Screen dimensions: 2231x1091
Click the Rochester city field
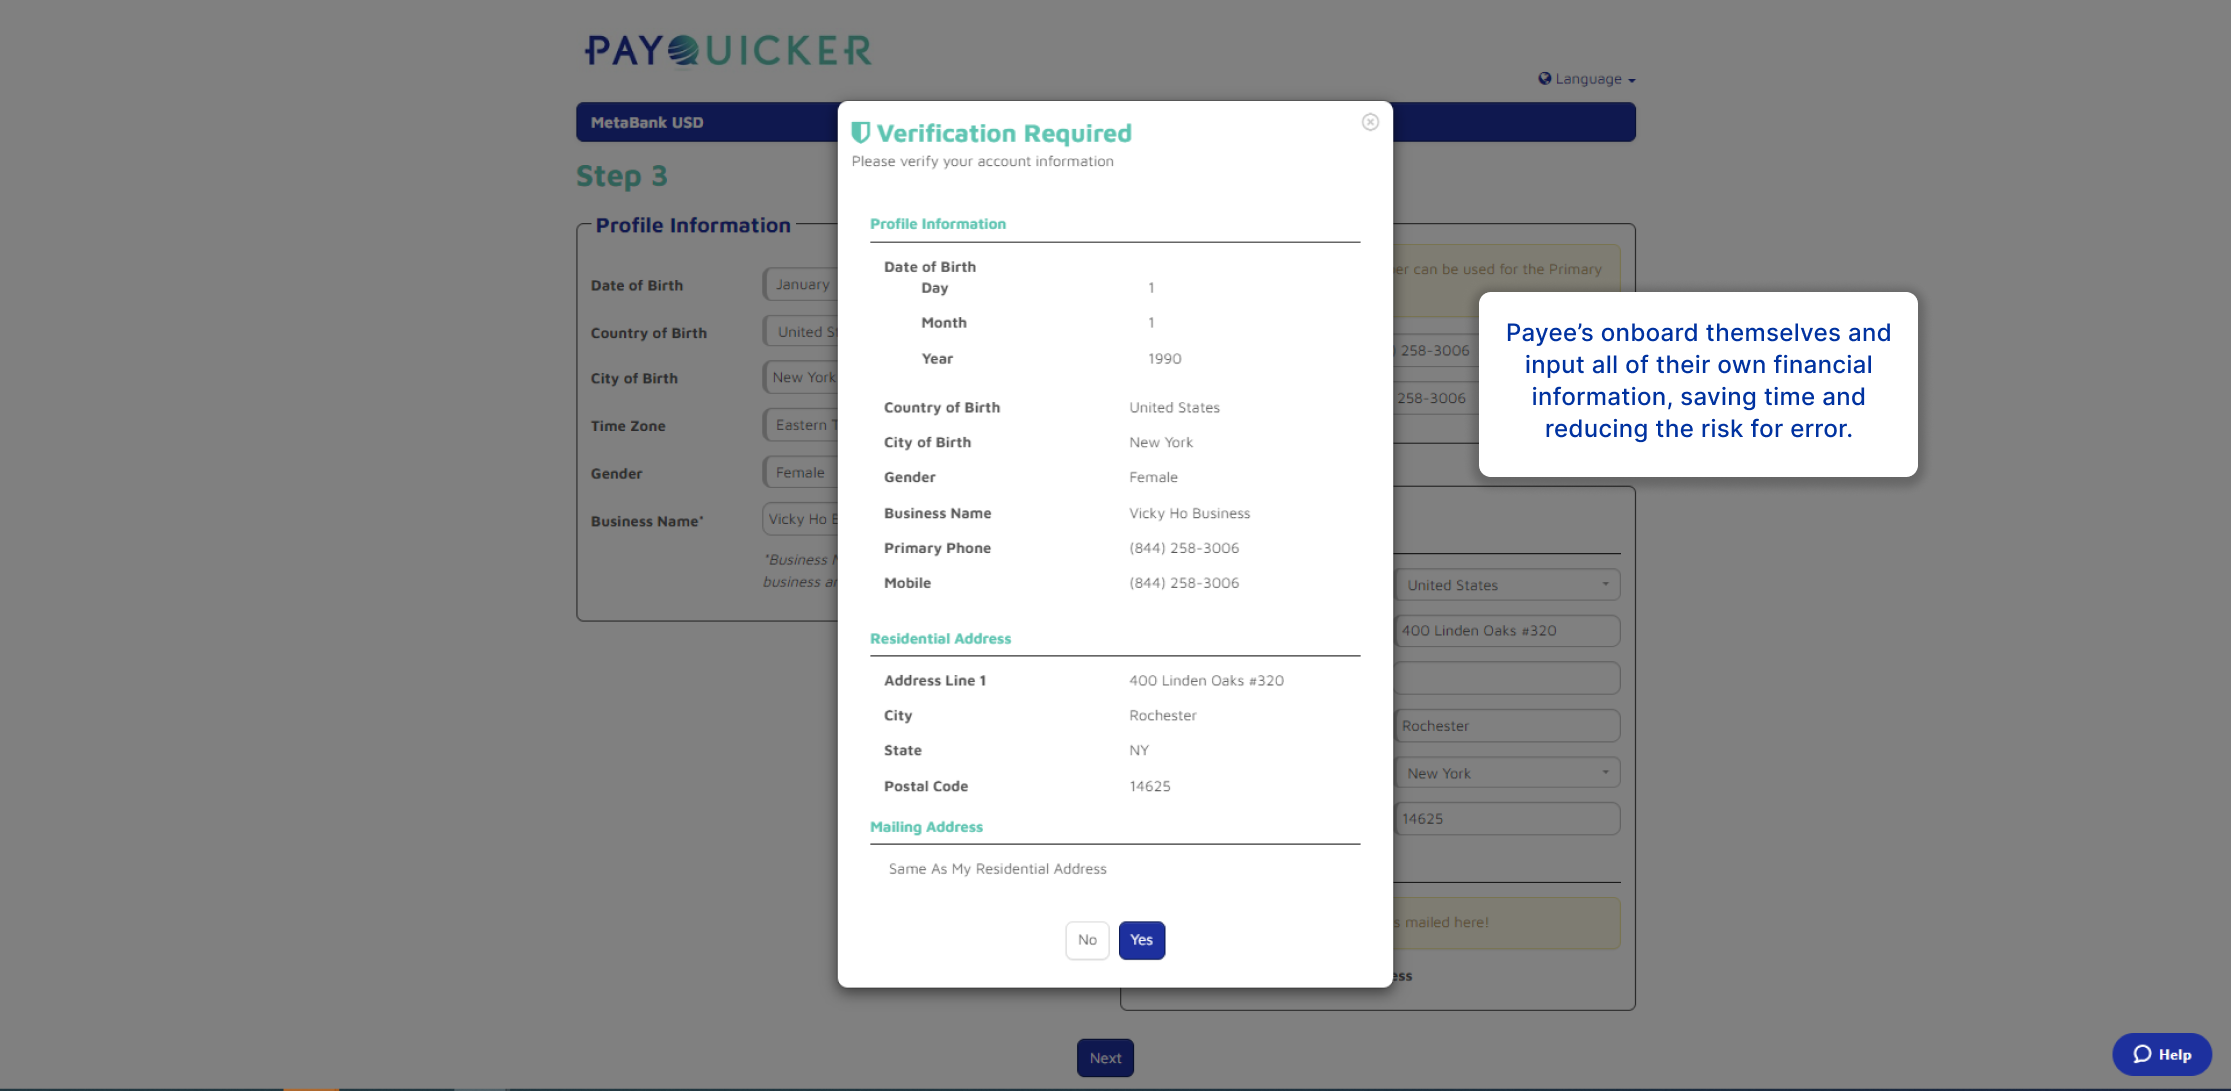(1507, 726)
